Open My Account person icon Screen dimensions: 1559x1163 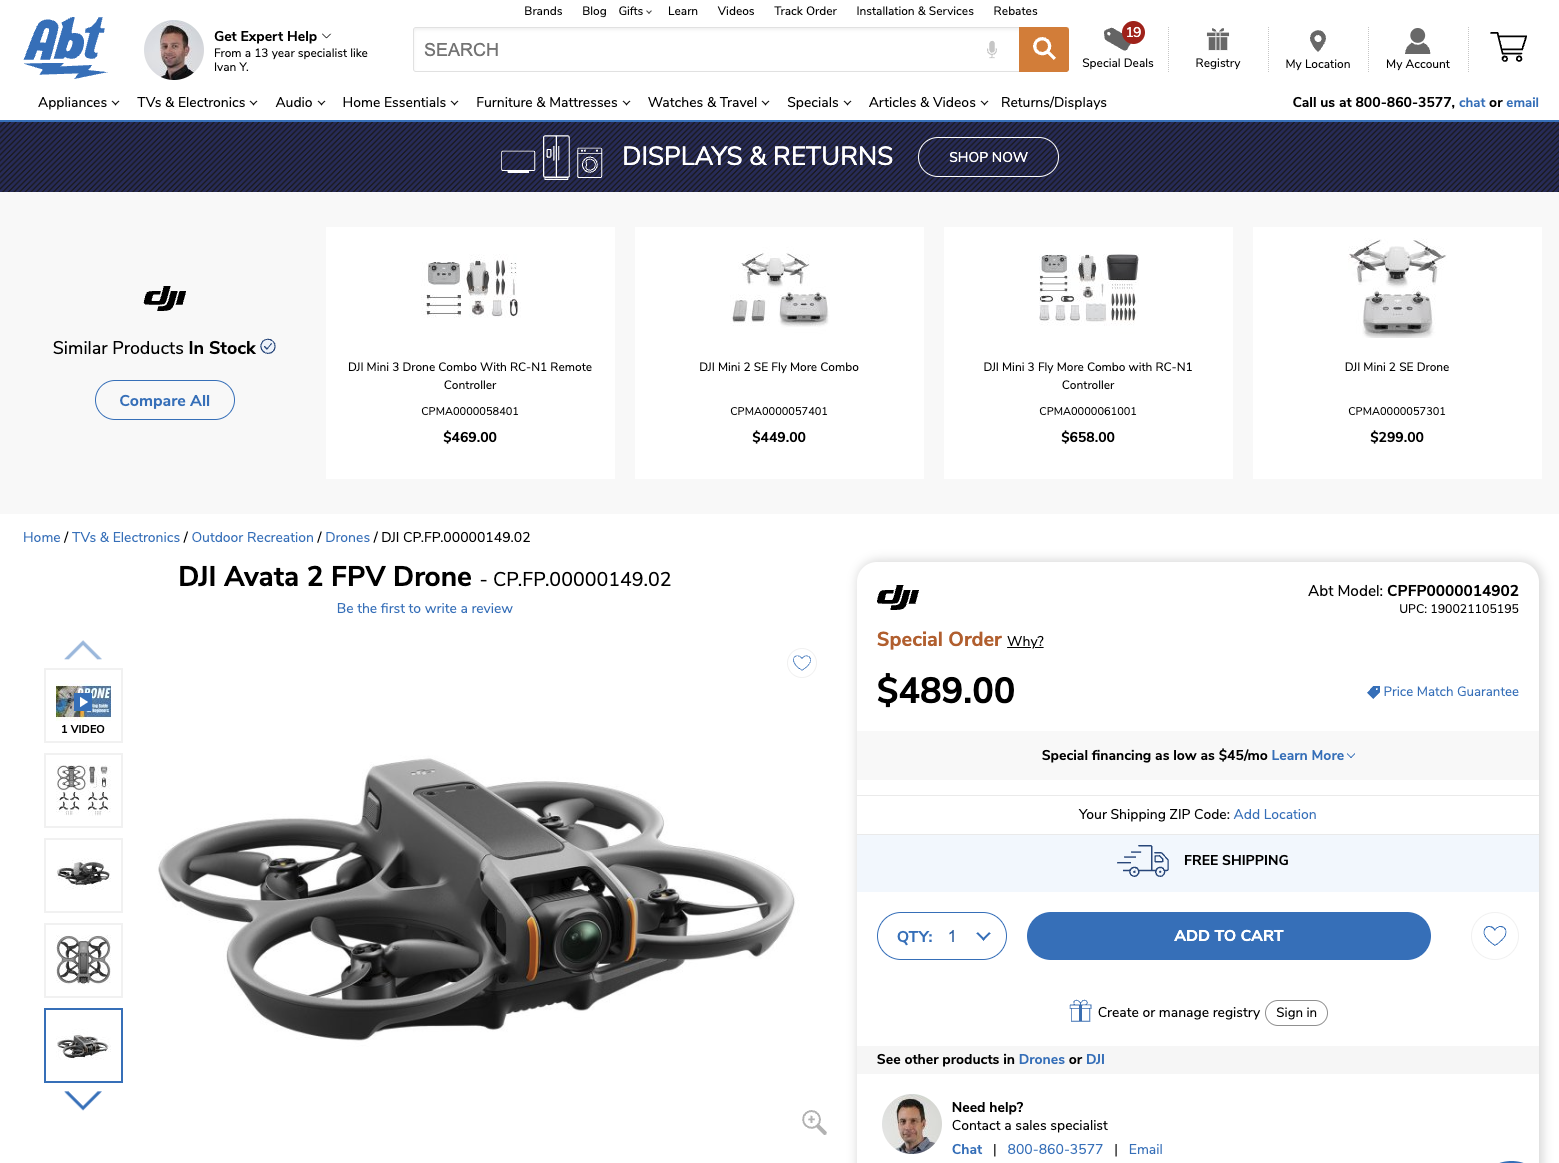[1417, 41]
